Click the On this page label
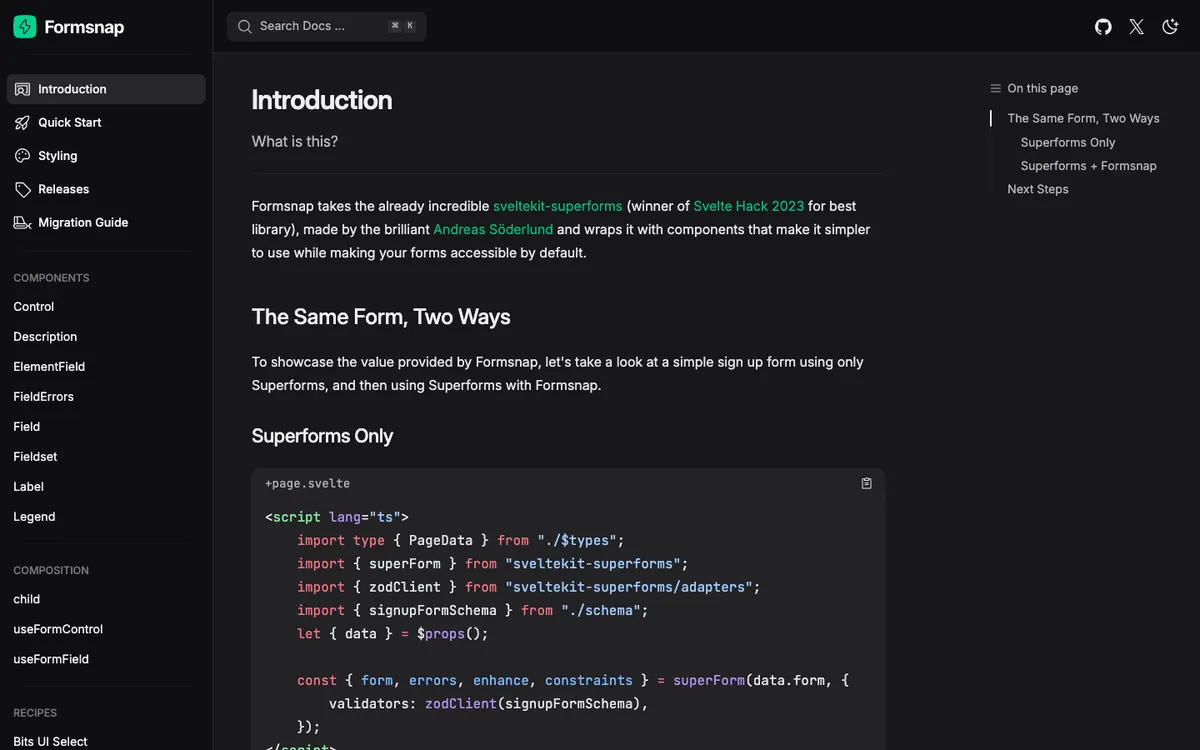Image resolution: width=1200 pixels, height=750 pixels. 1043,88
